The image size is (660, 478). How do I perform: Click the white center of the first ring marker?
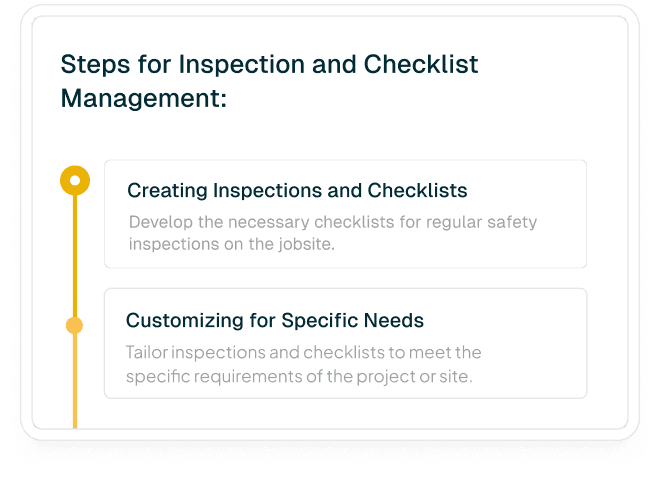click(75, 181)
